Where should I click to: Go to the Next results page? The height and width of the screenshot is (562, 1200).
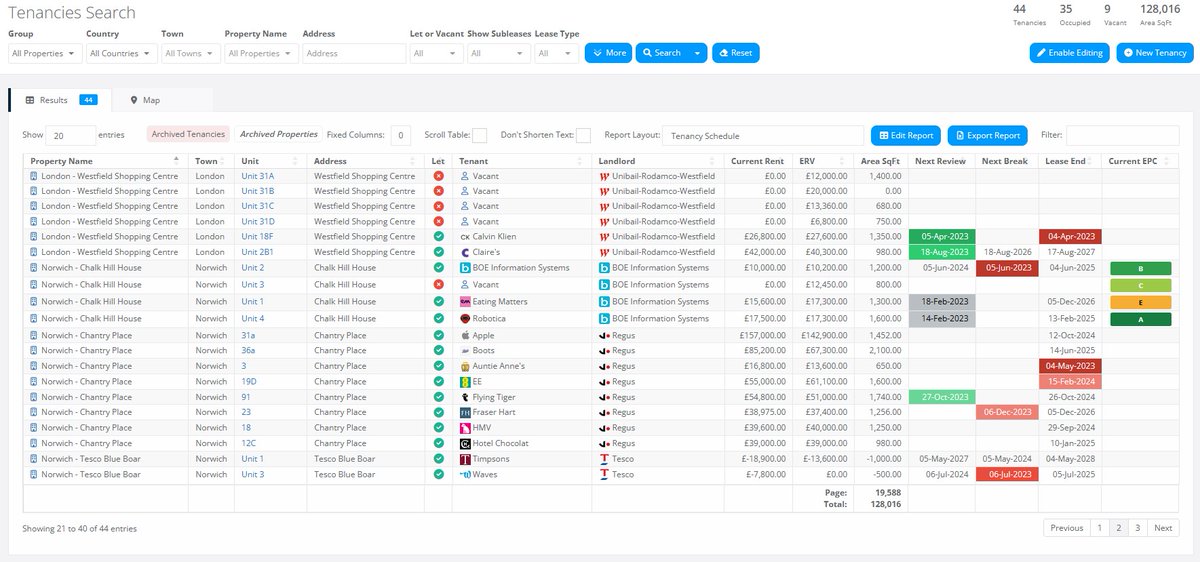[1162, 528]
